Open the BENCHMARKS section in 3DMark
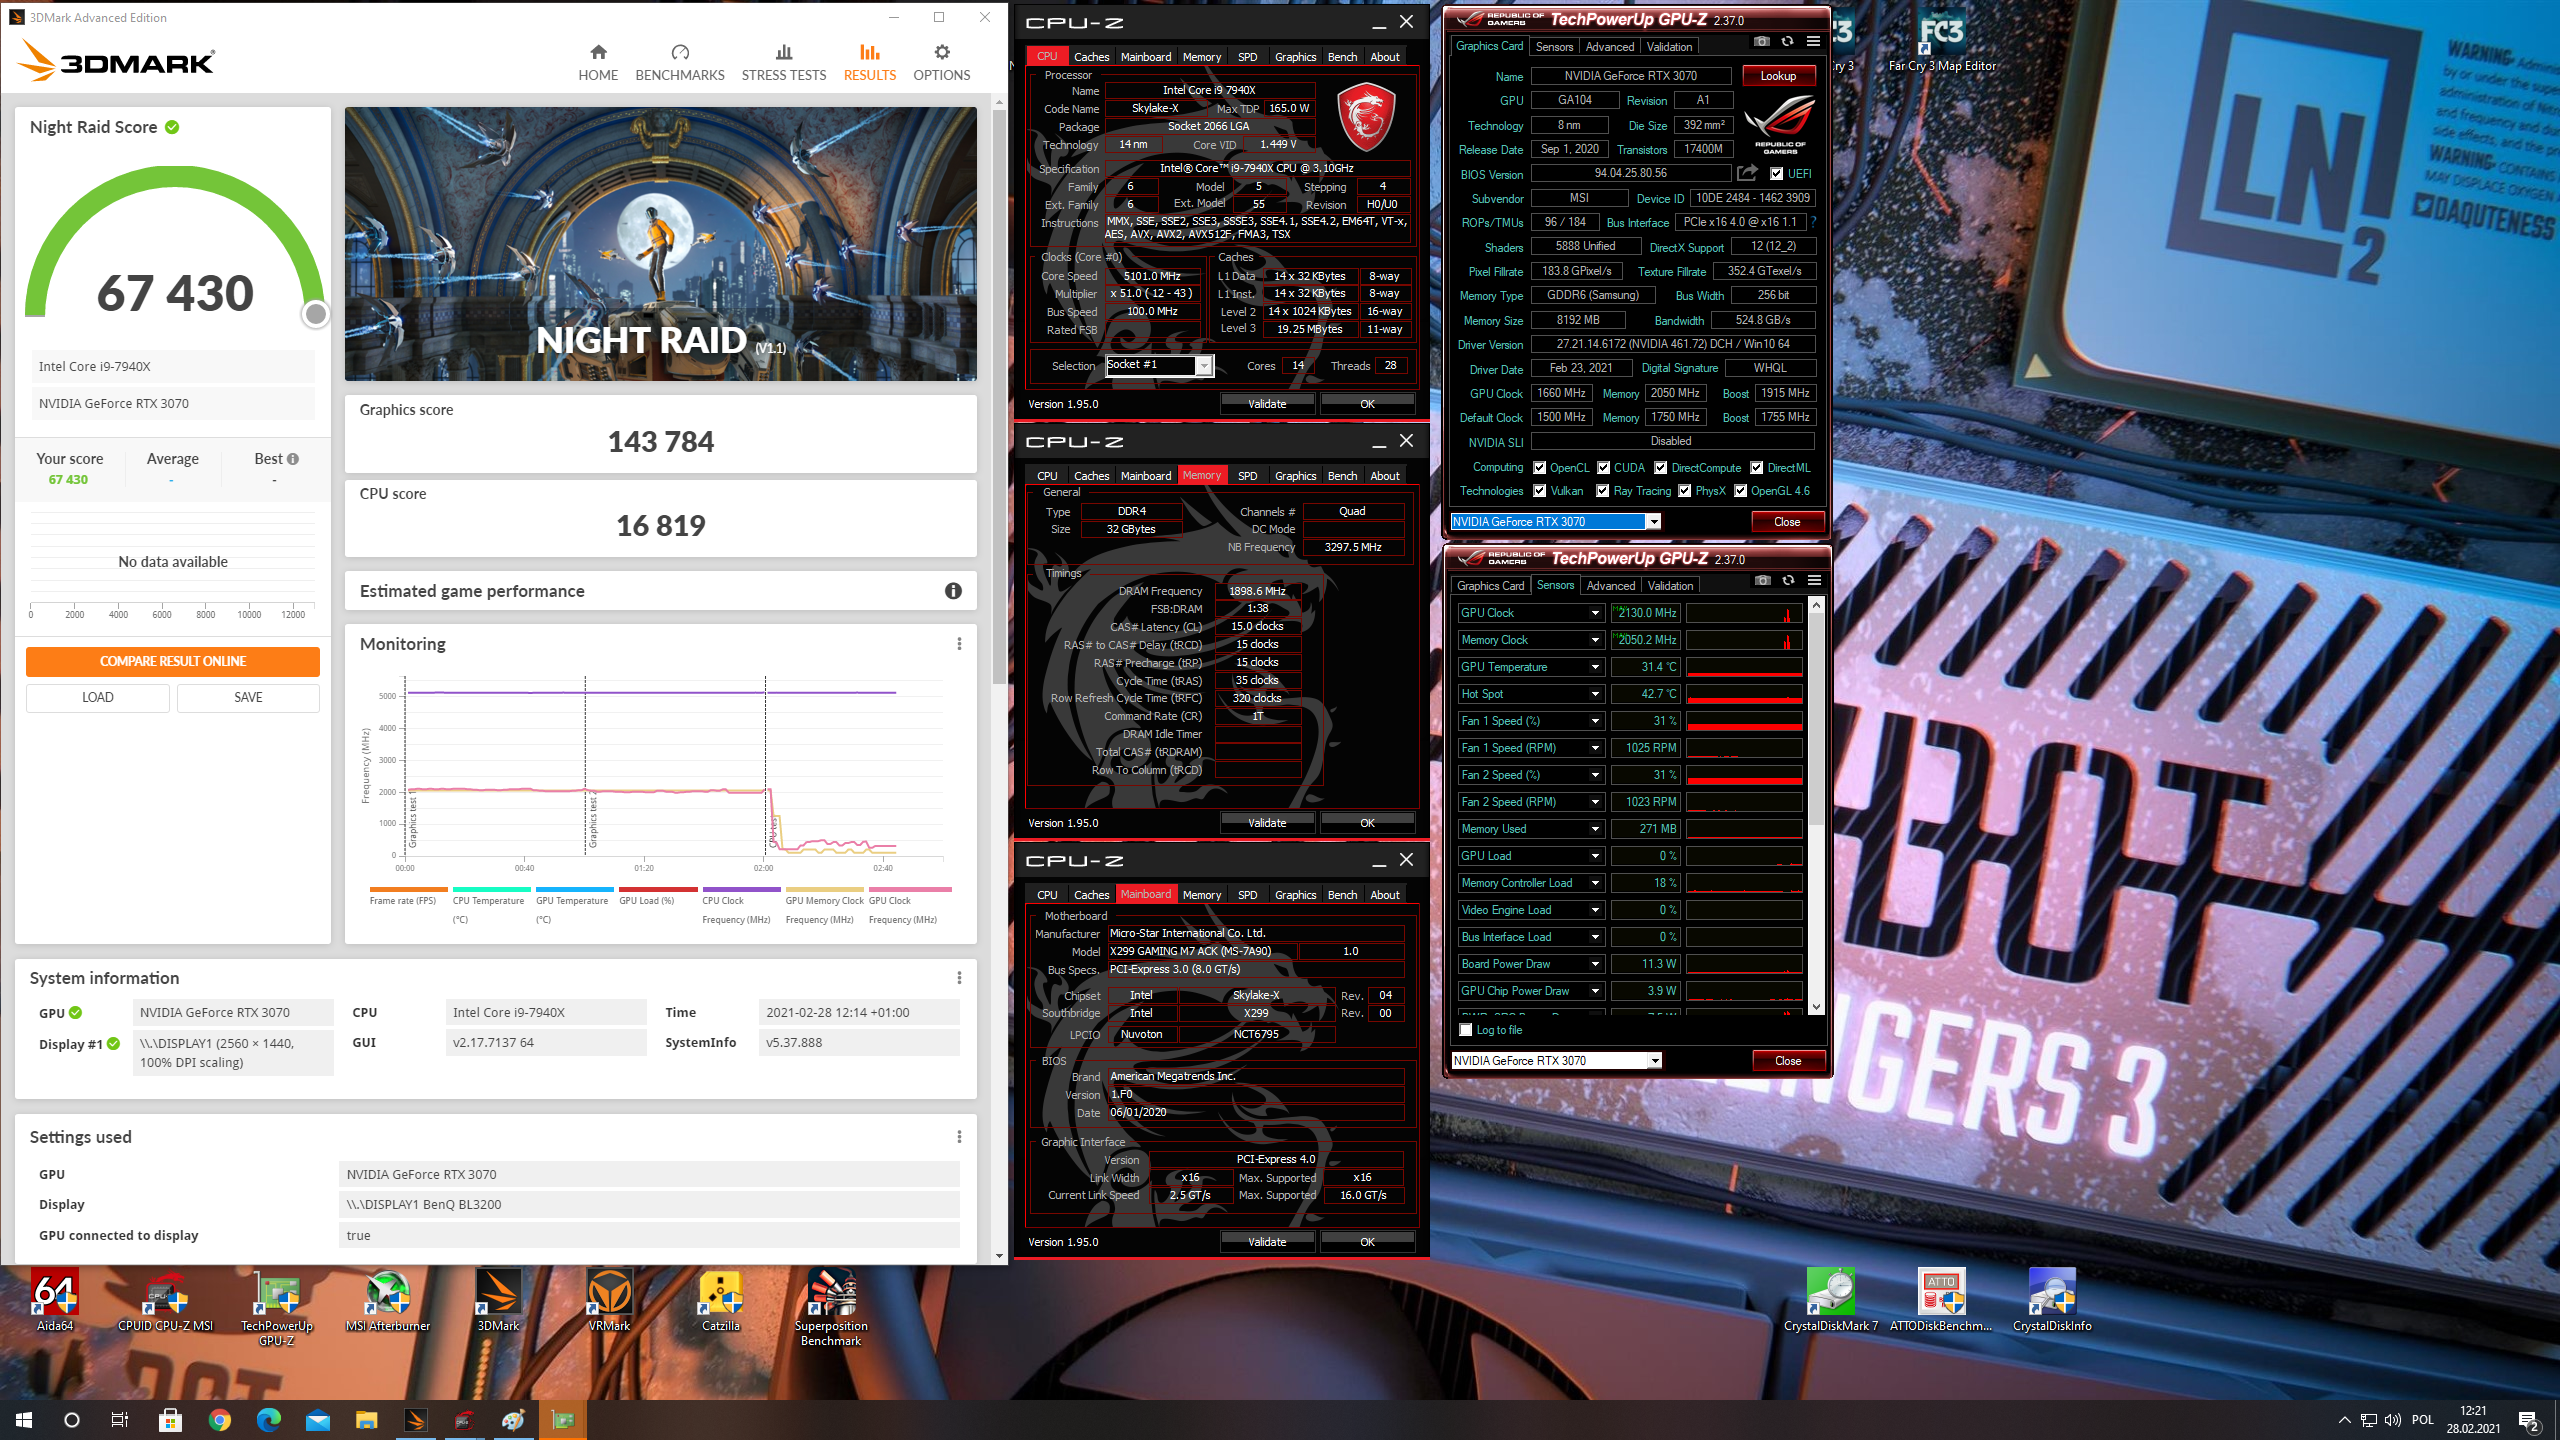Image resolution: width=2560 pixels, height=1440 pixels. click(680, 62)
